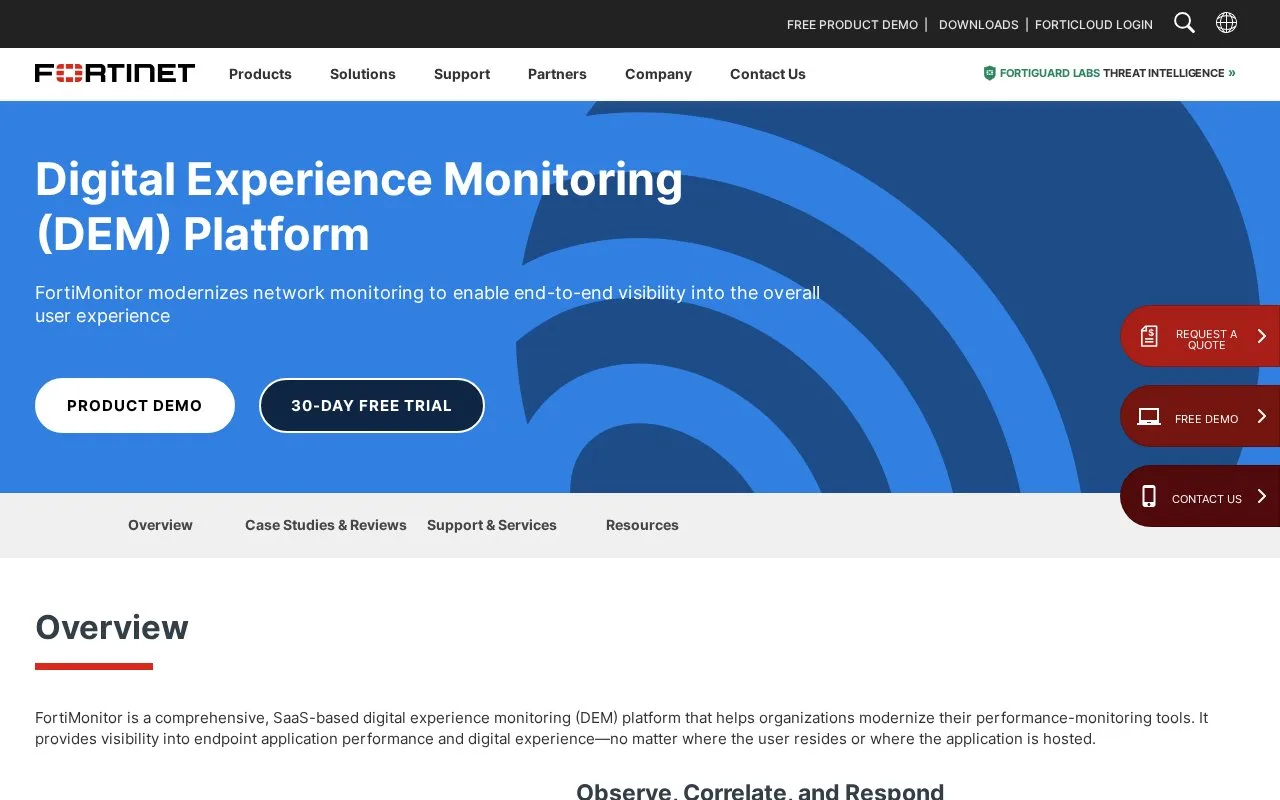
Task: Start the 30-Day Free Trial
Action: coord(372,405)
